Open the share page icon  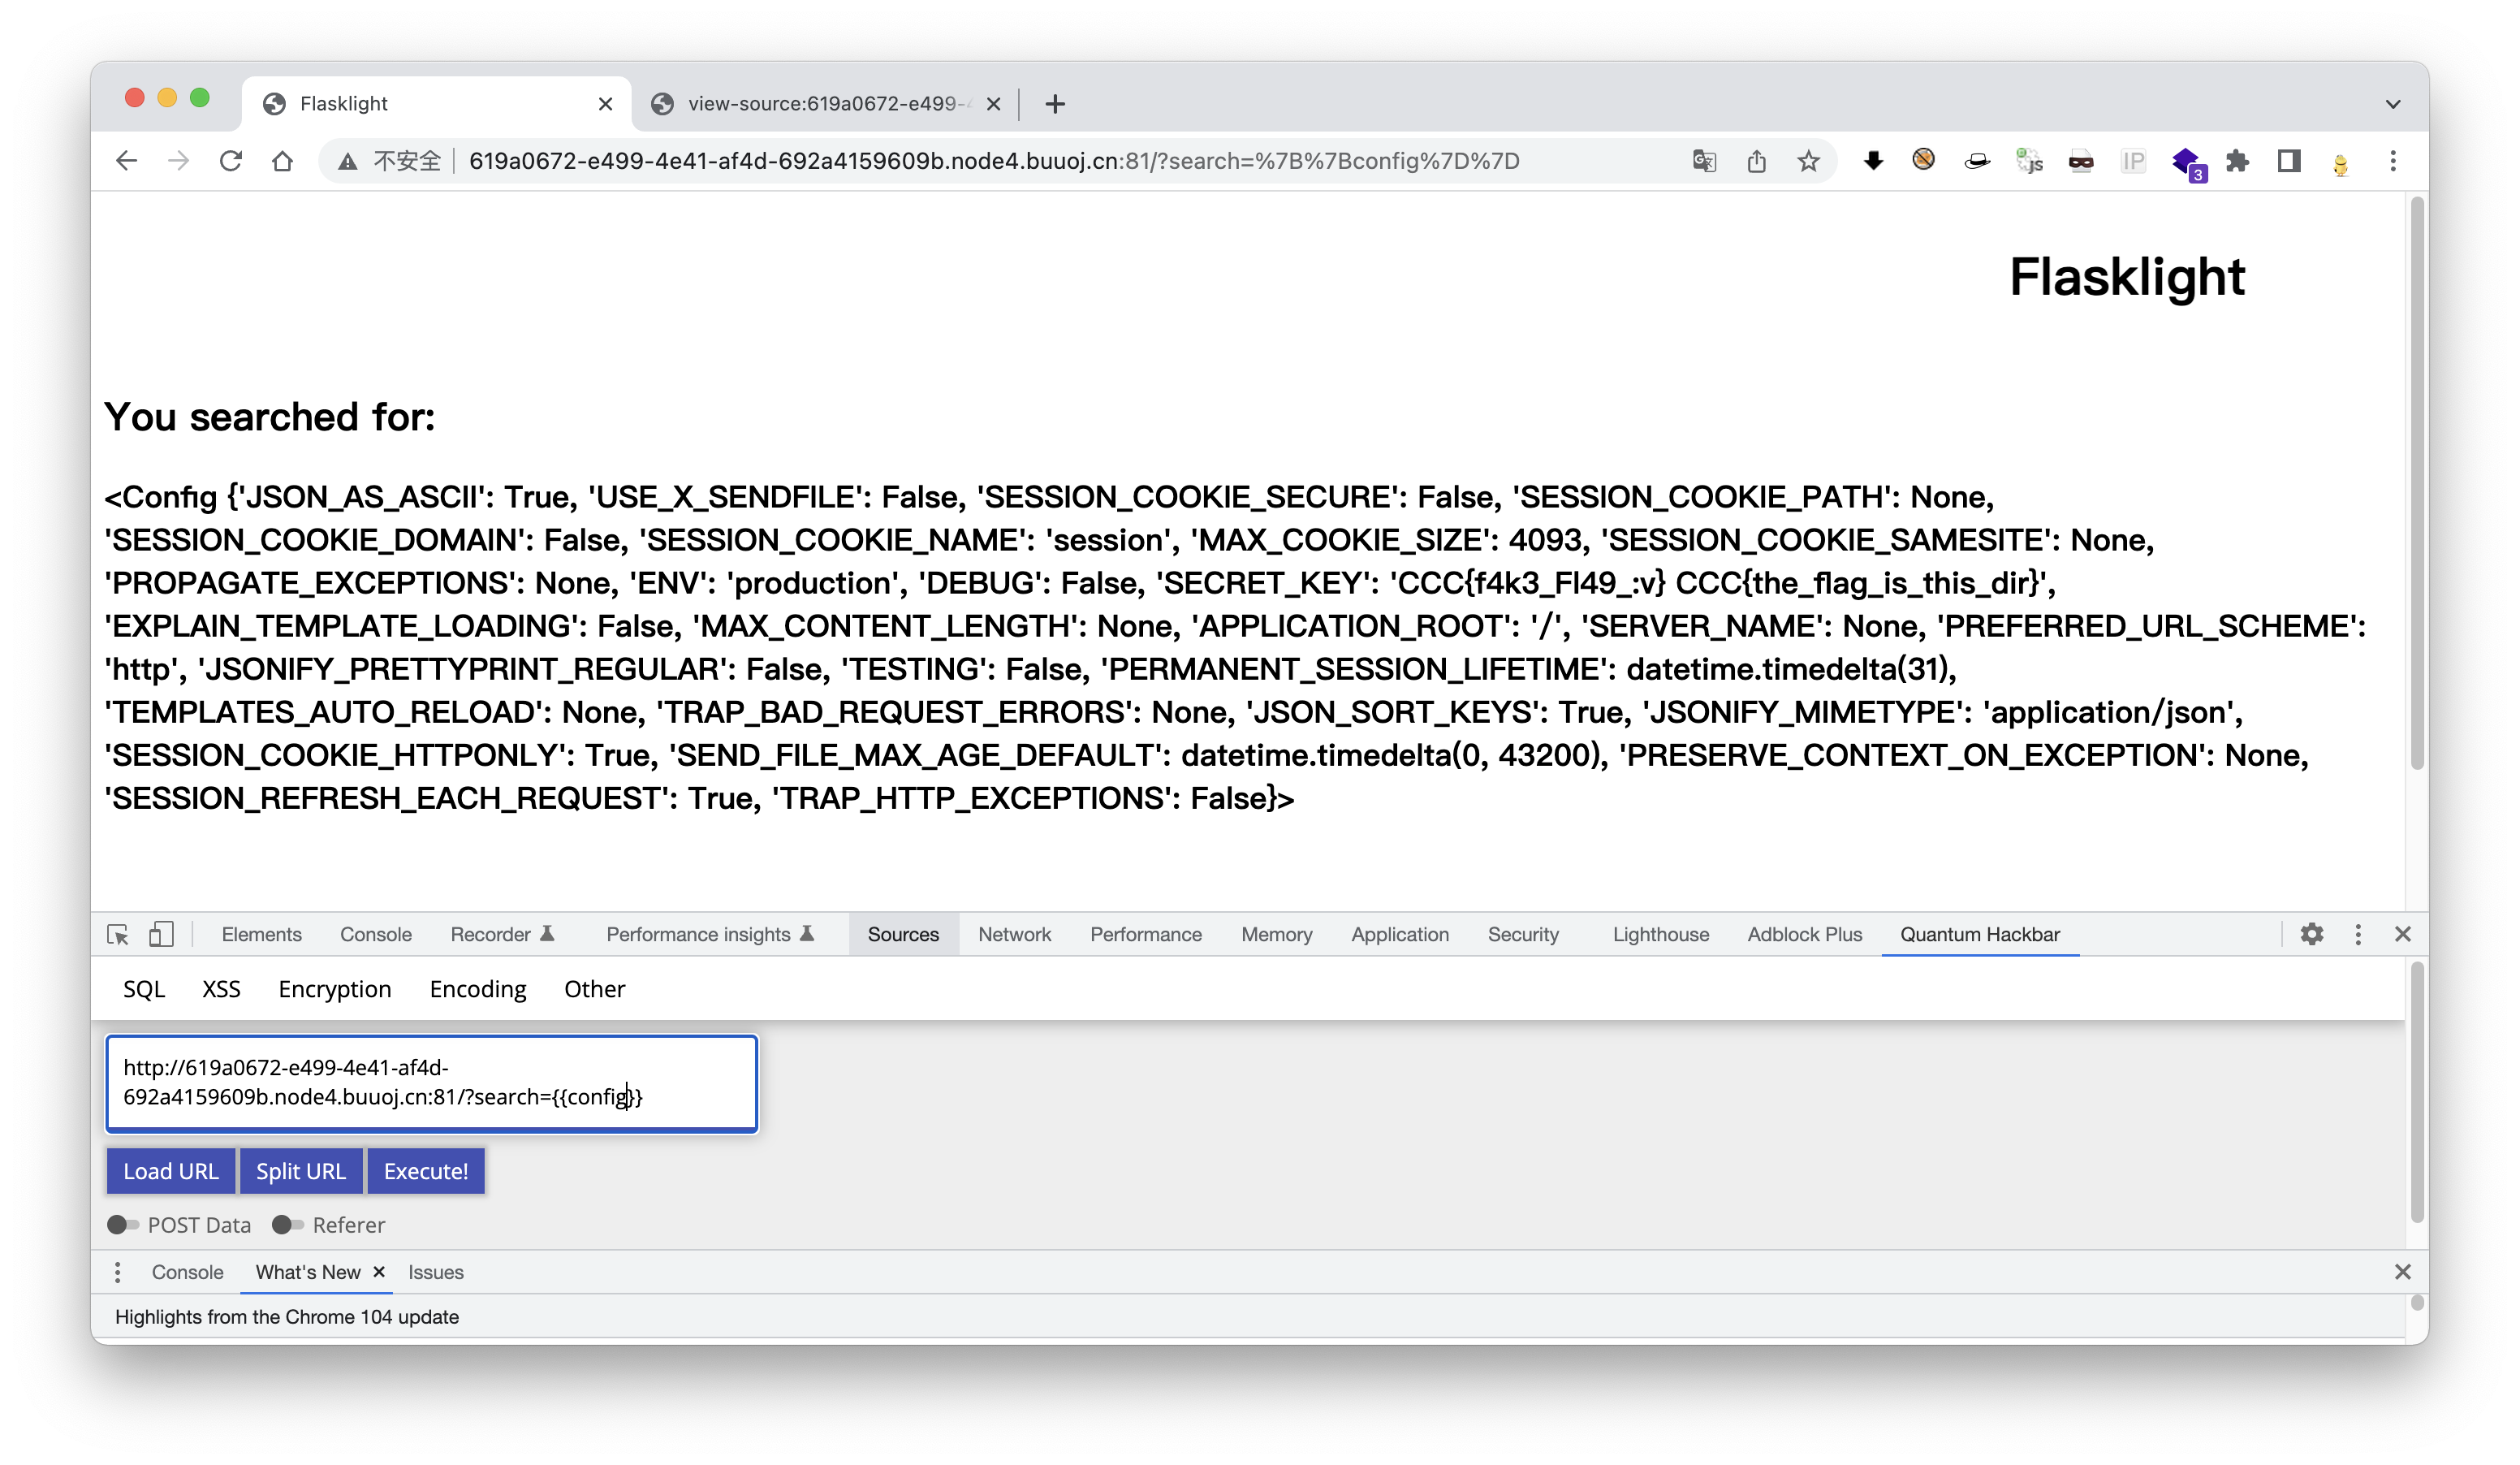pyautogui.click(x=1756, y=161)
